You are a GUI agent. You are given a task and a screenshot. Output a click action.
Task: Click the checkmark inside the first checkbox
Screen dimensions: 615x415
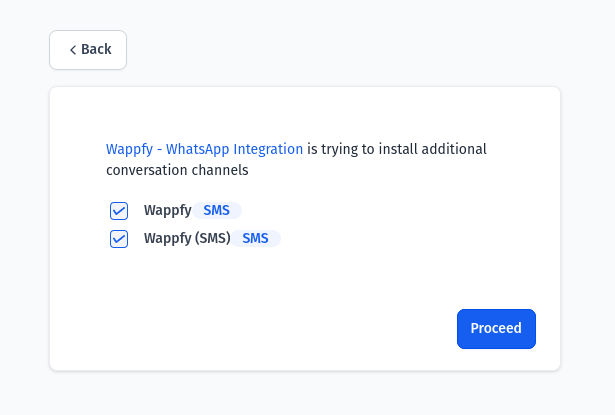click(119, 211)
